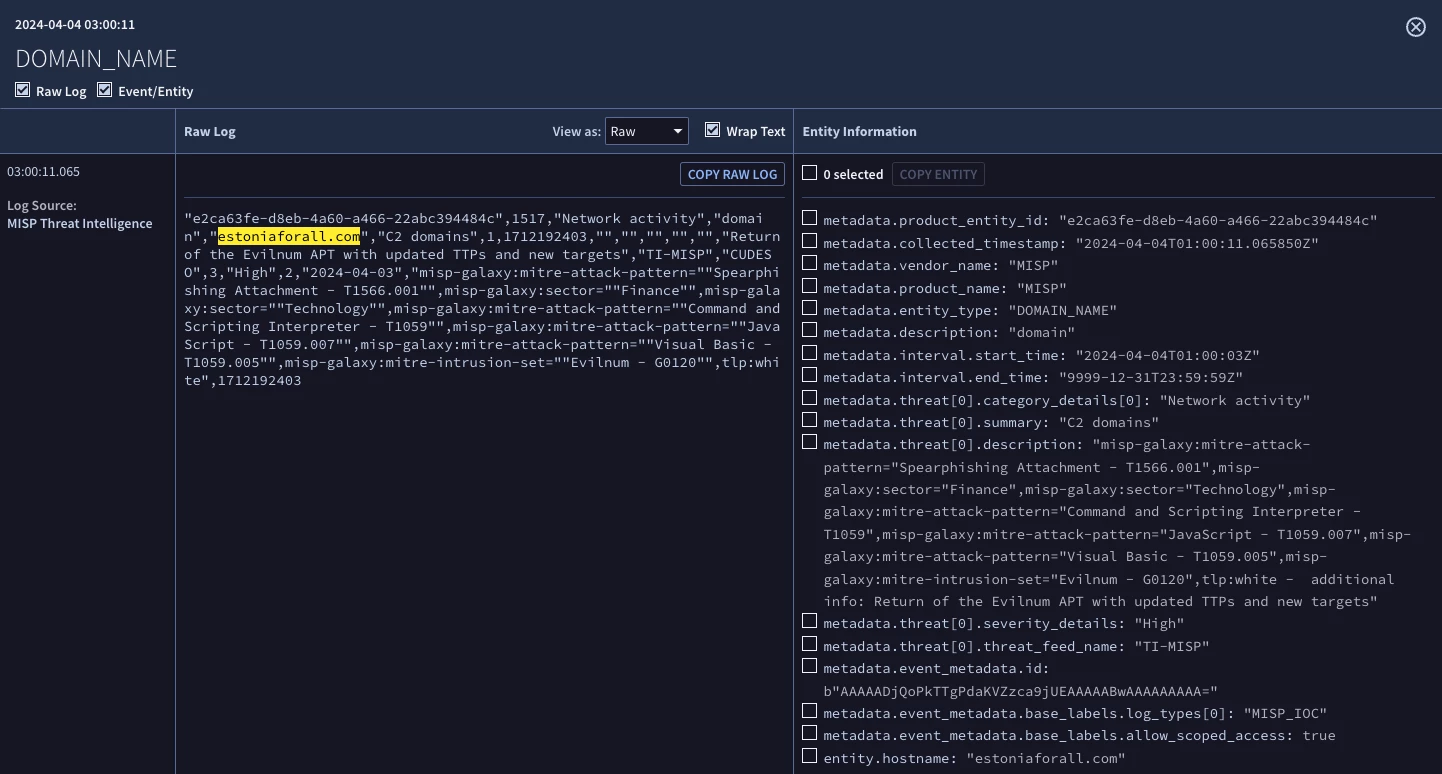
Task: Toggle the Event/Entity checkbox
Action: 104,90
